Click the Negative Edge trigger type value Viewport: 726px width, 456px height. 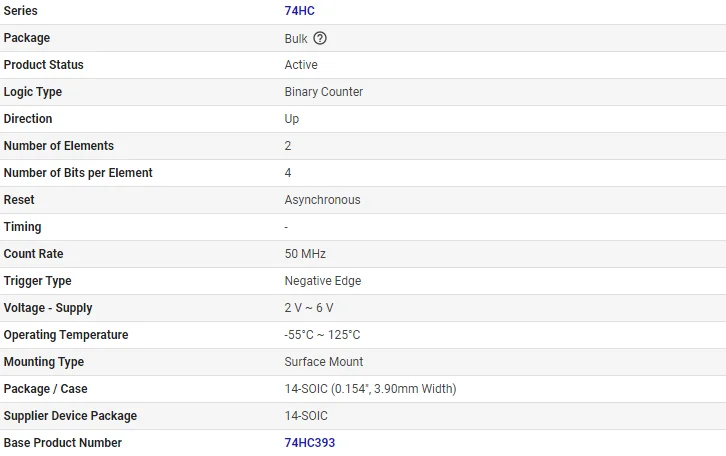click(323, 281)
